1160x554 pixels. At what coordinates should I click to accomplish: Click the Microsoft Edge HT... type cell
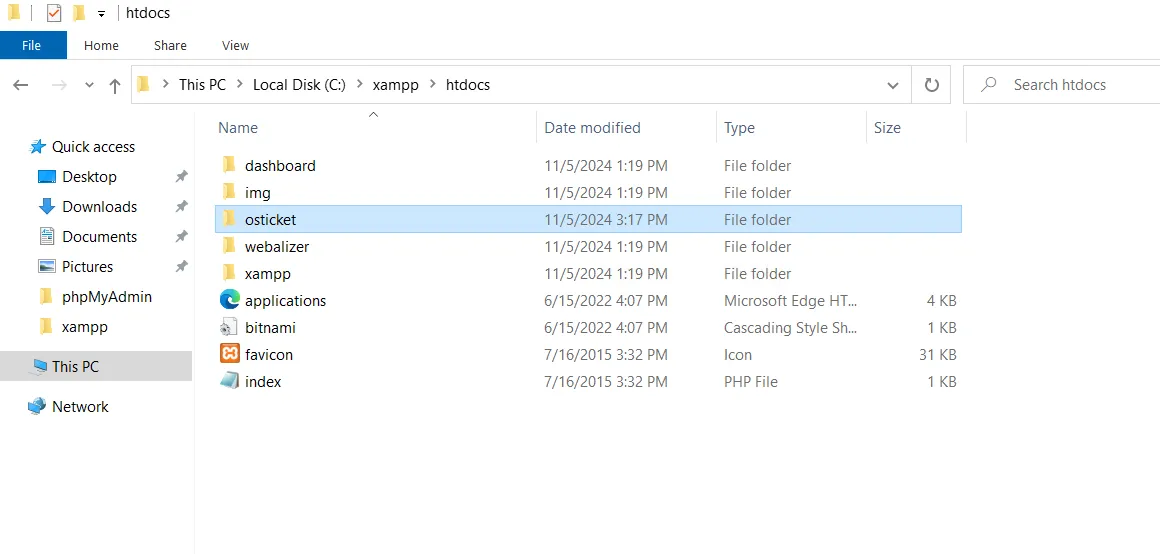pos(790,301)
